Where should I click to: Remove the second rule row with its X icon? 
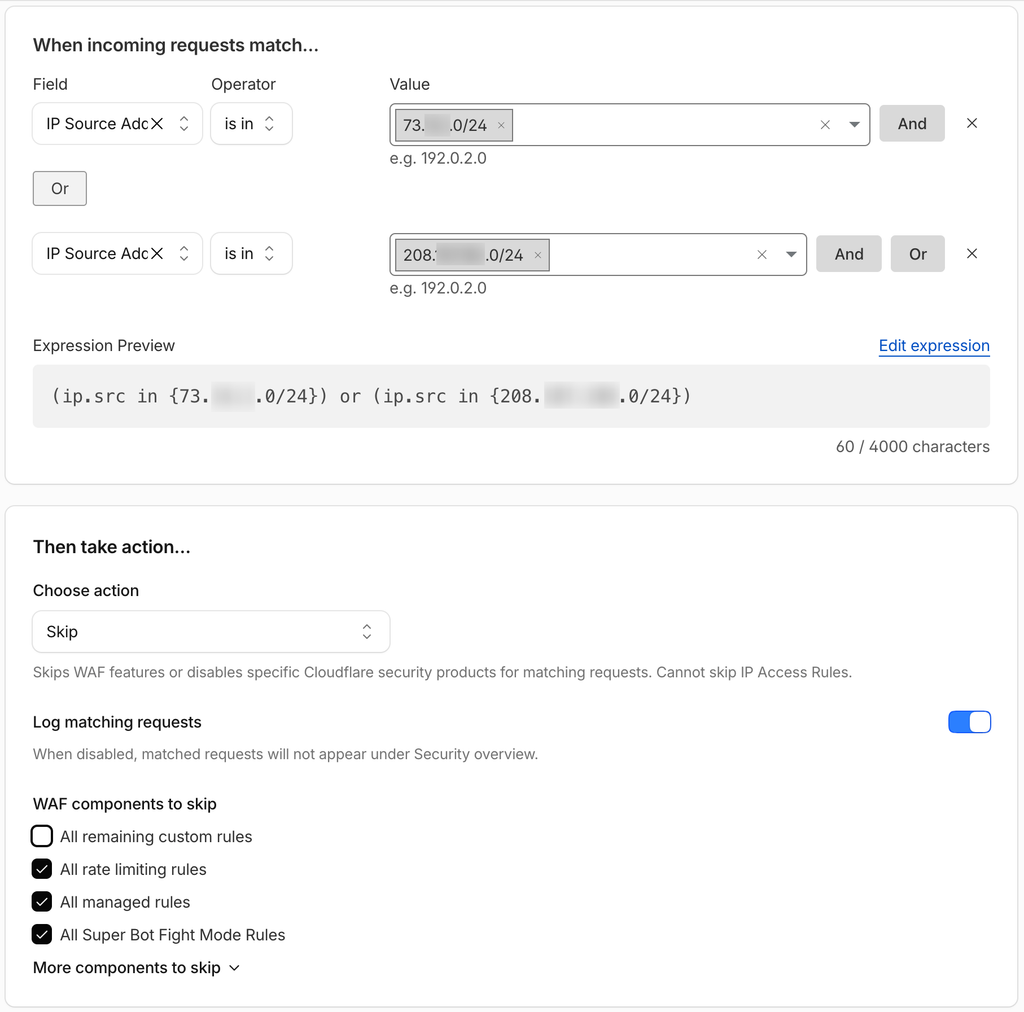(x=972, y=253)
